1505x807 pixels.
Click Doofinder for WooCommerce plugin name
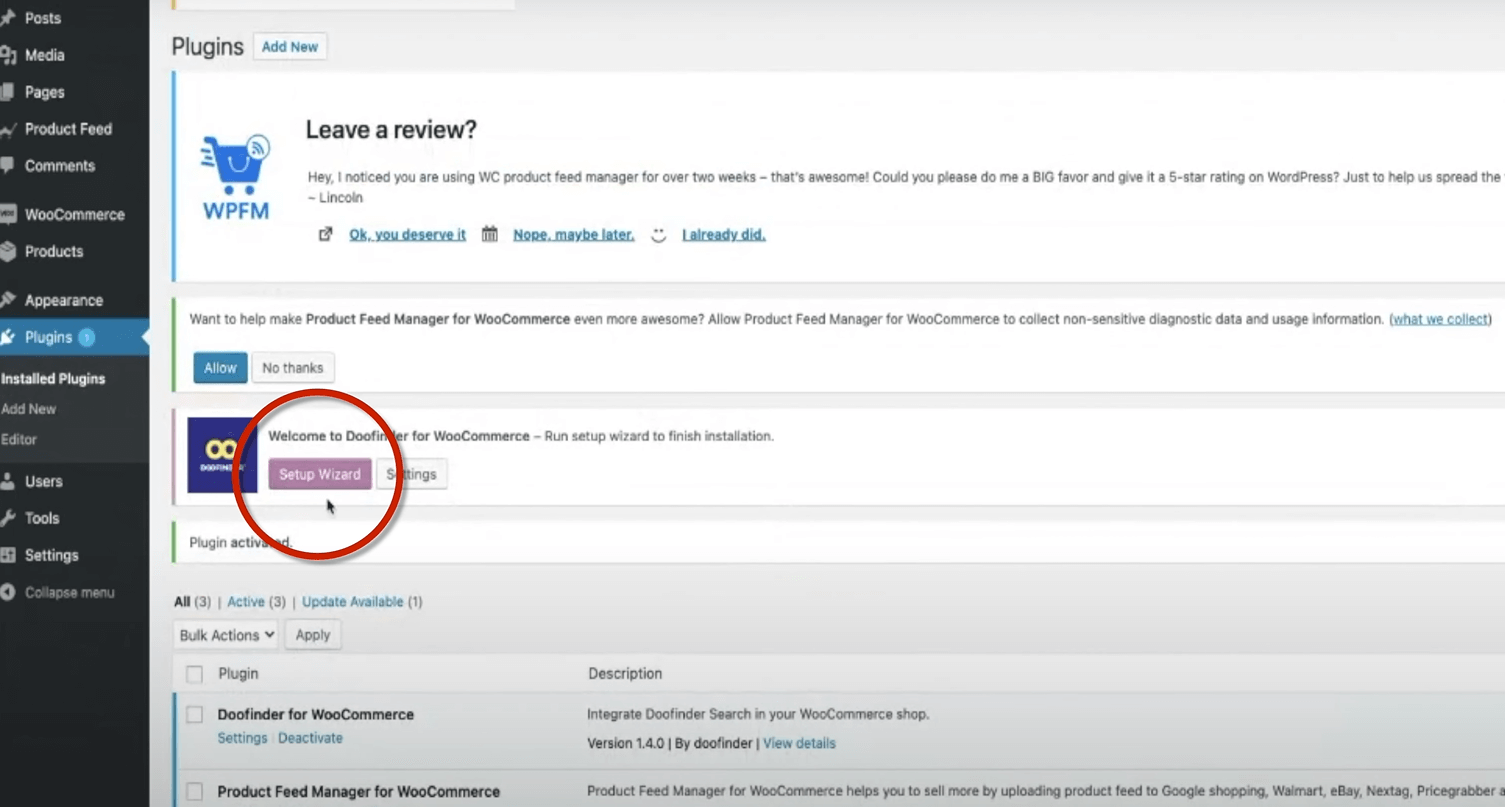316,715
